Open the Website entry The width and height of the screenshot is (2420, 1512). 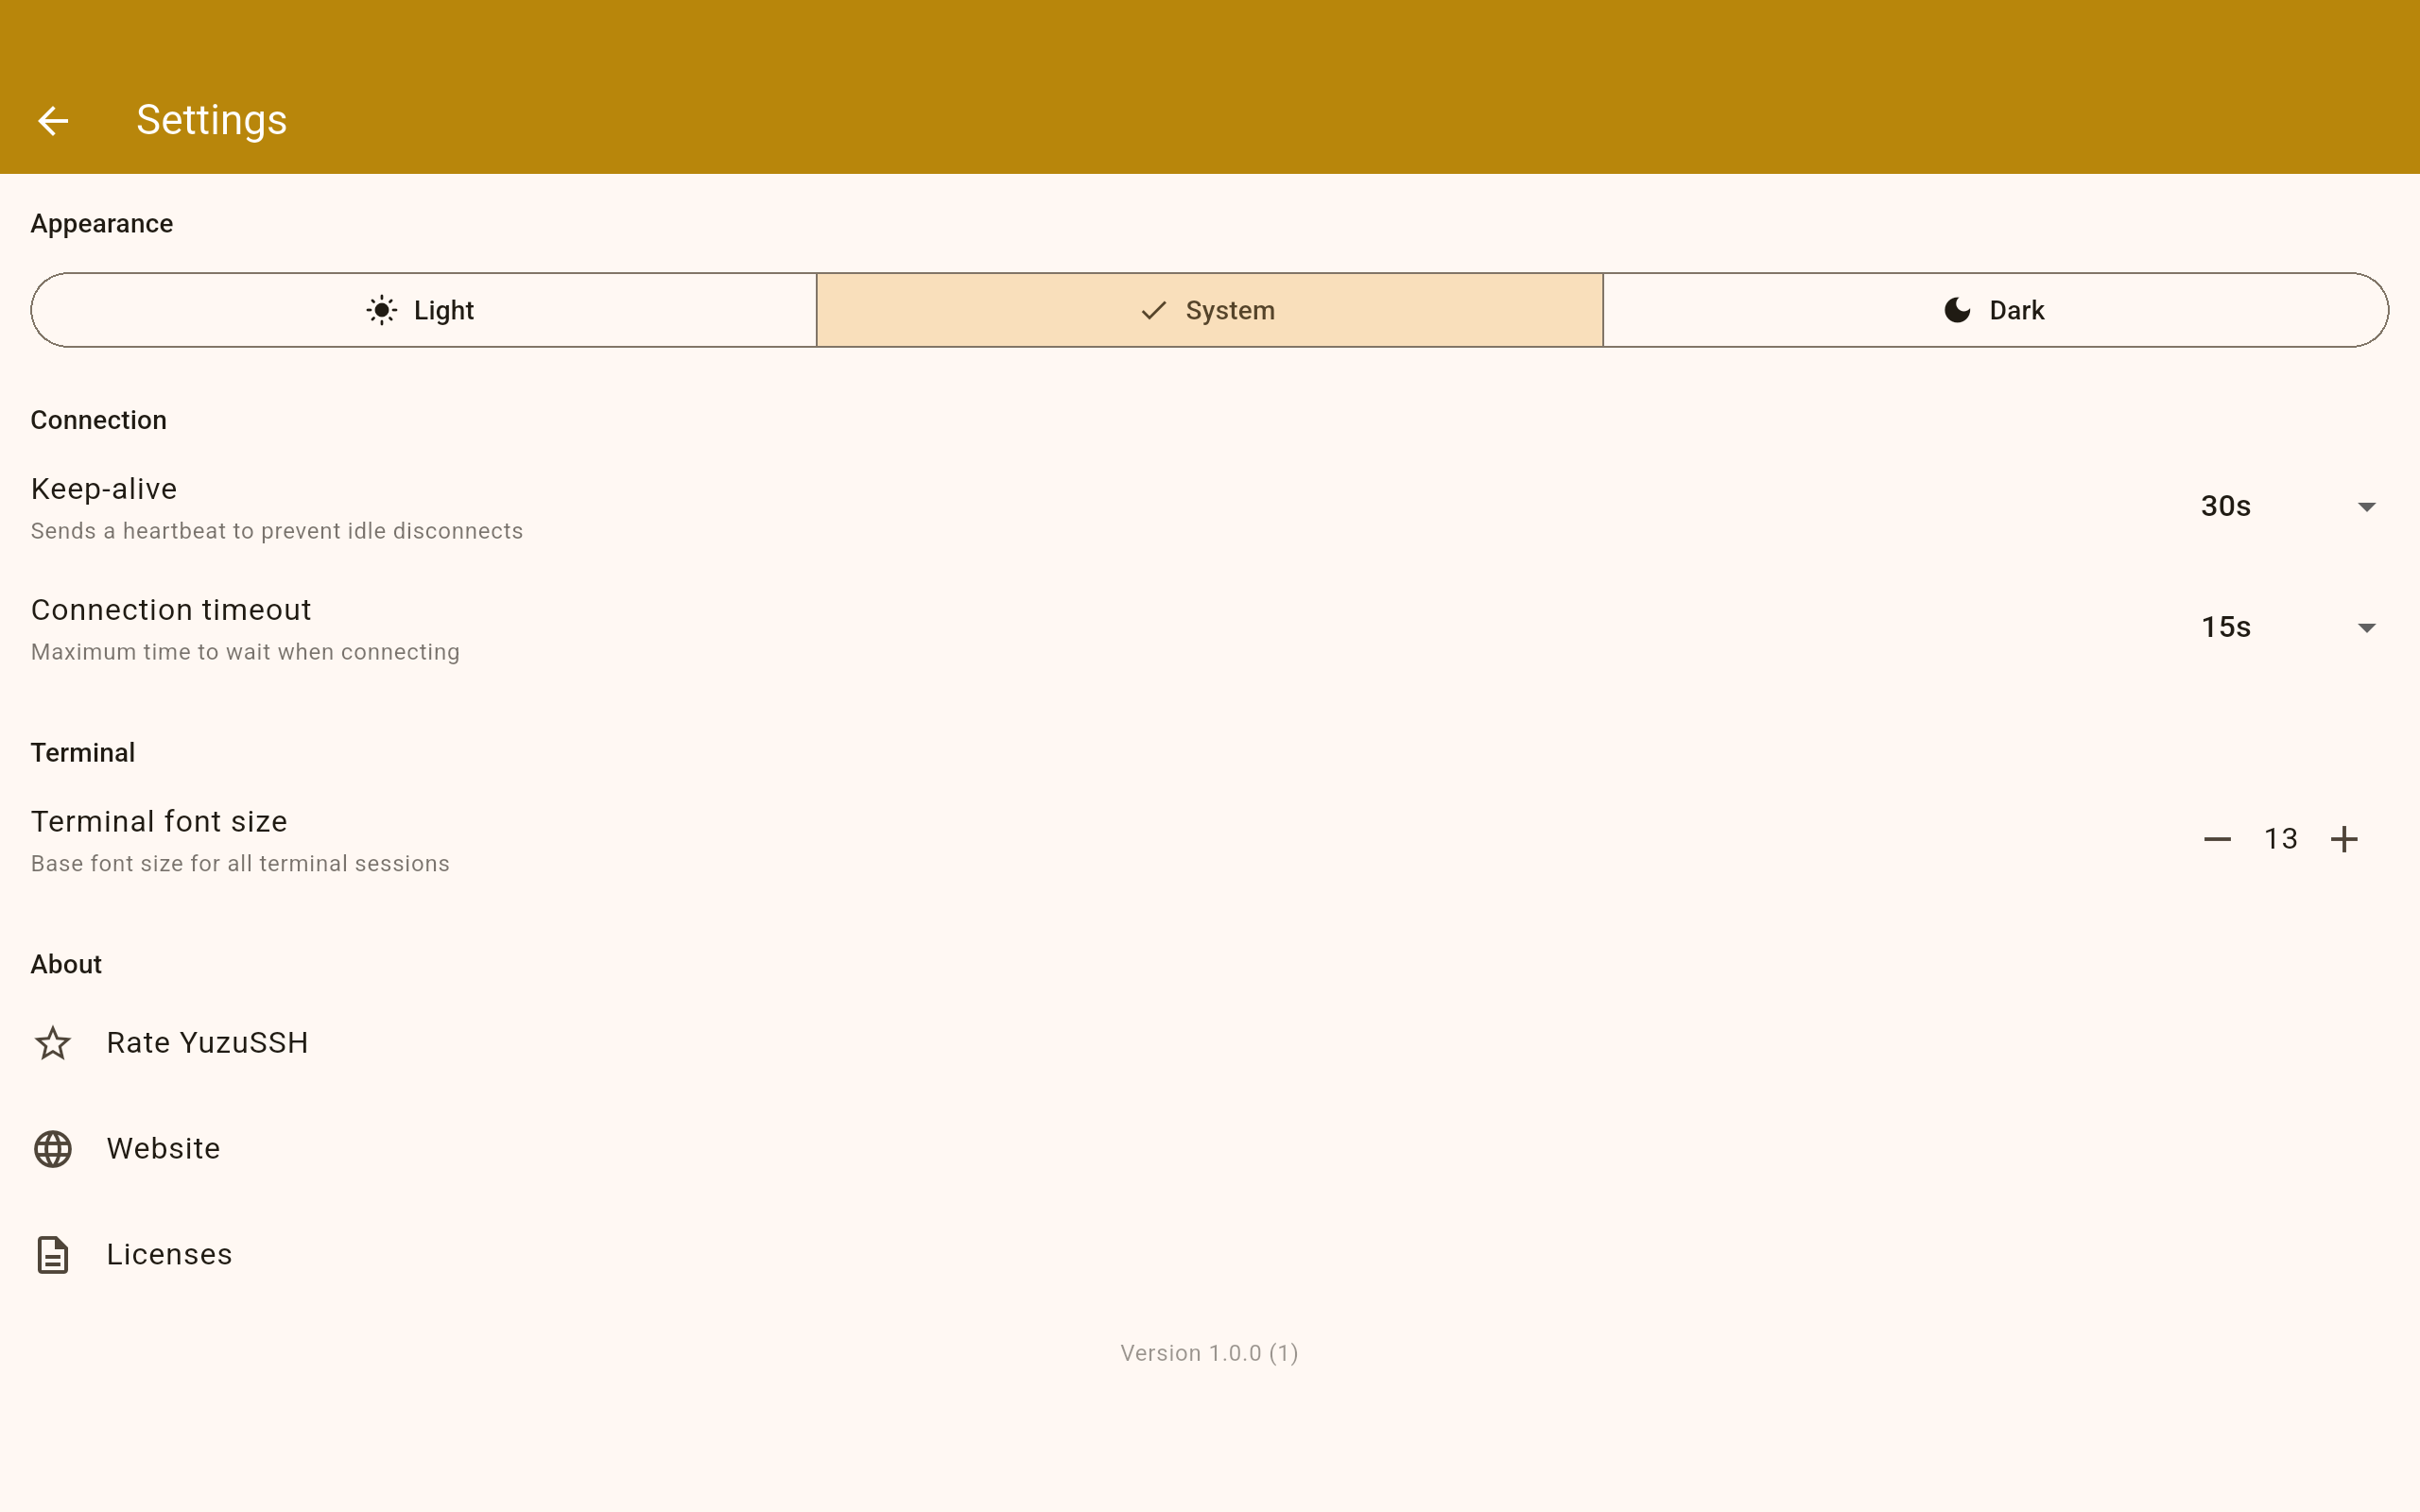[x=163, y=1149]
